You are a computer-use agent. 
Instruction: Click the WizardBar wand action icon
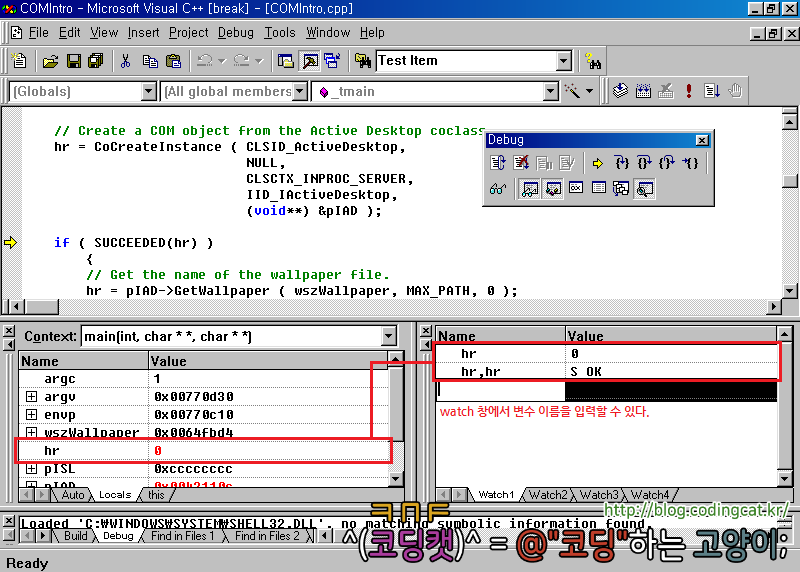[x=572, y=91]
